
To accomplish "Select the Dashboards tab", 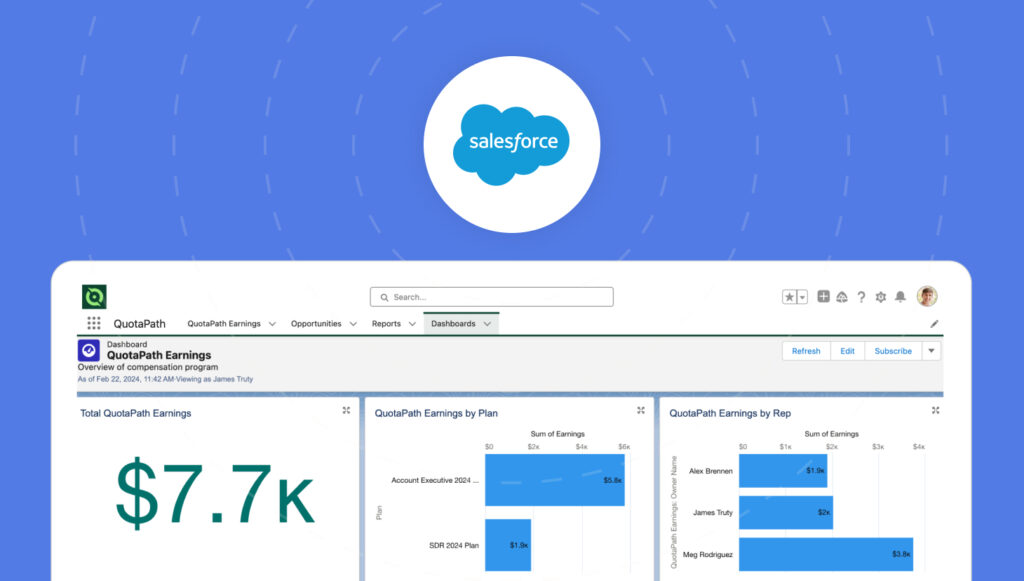I will pos(455,323).
